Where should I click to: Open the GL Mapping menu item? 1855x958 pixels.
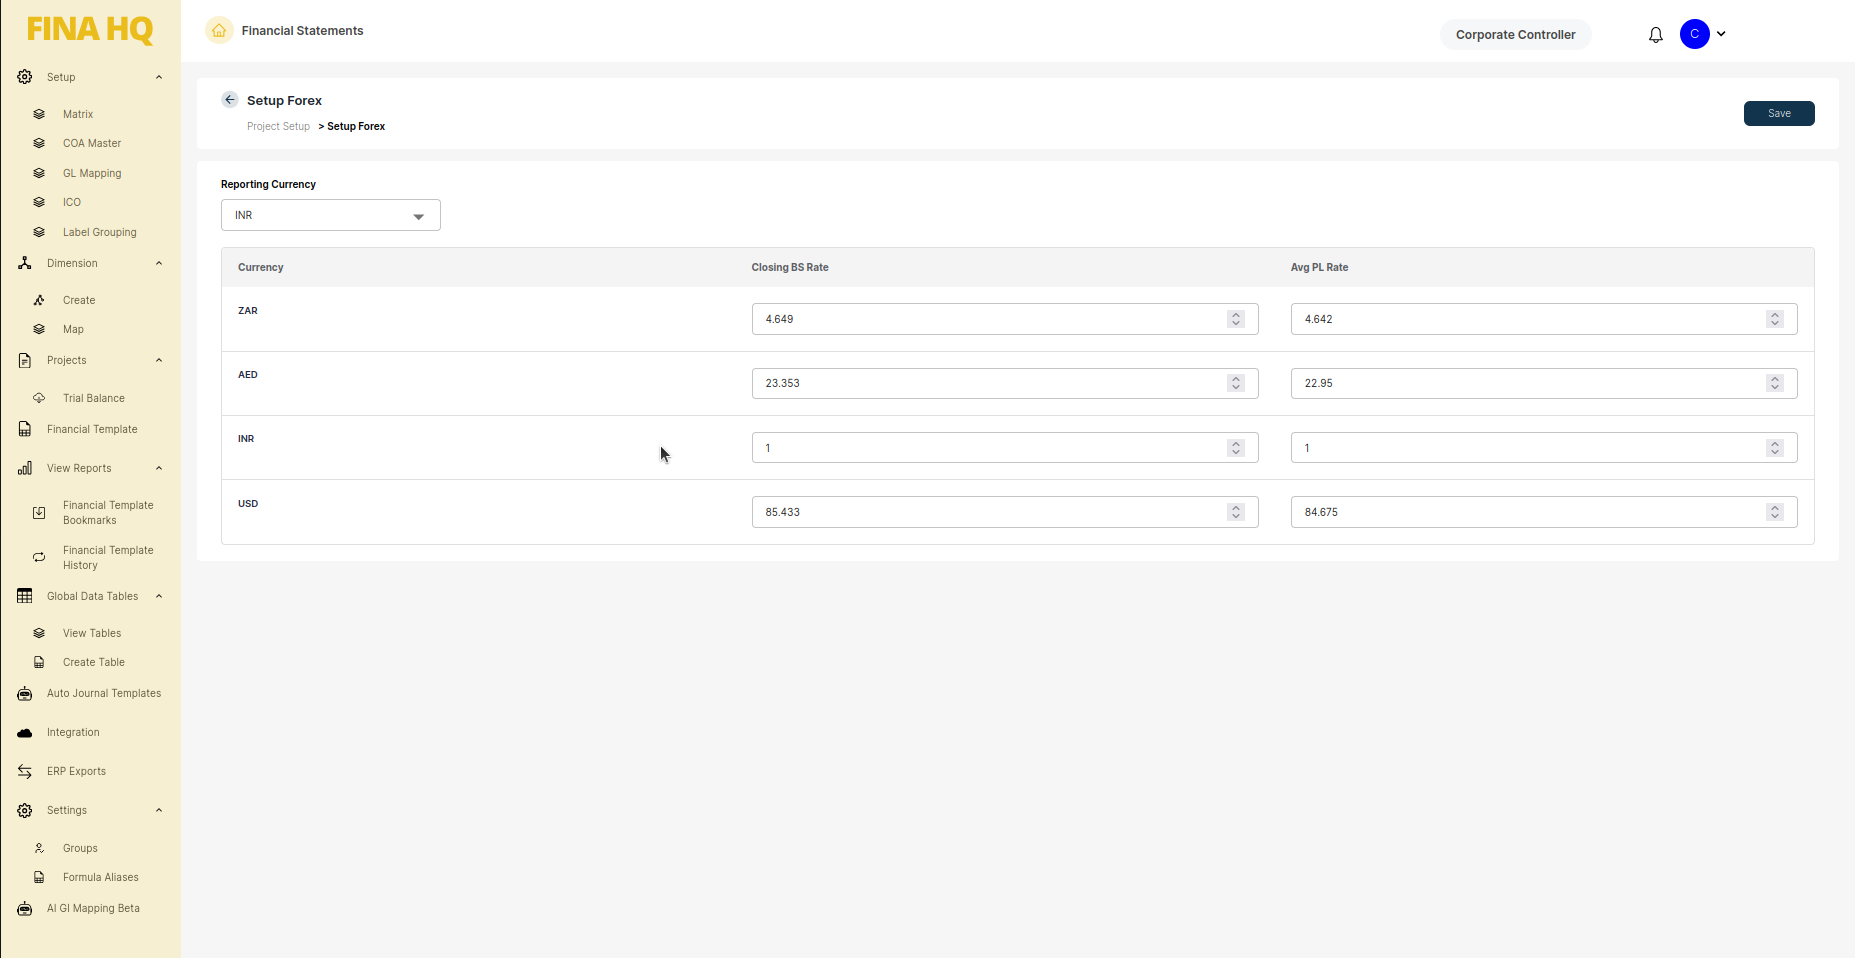tap(92, 174)
